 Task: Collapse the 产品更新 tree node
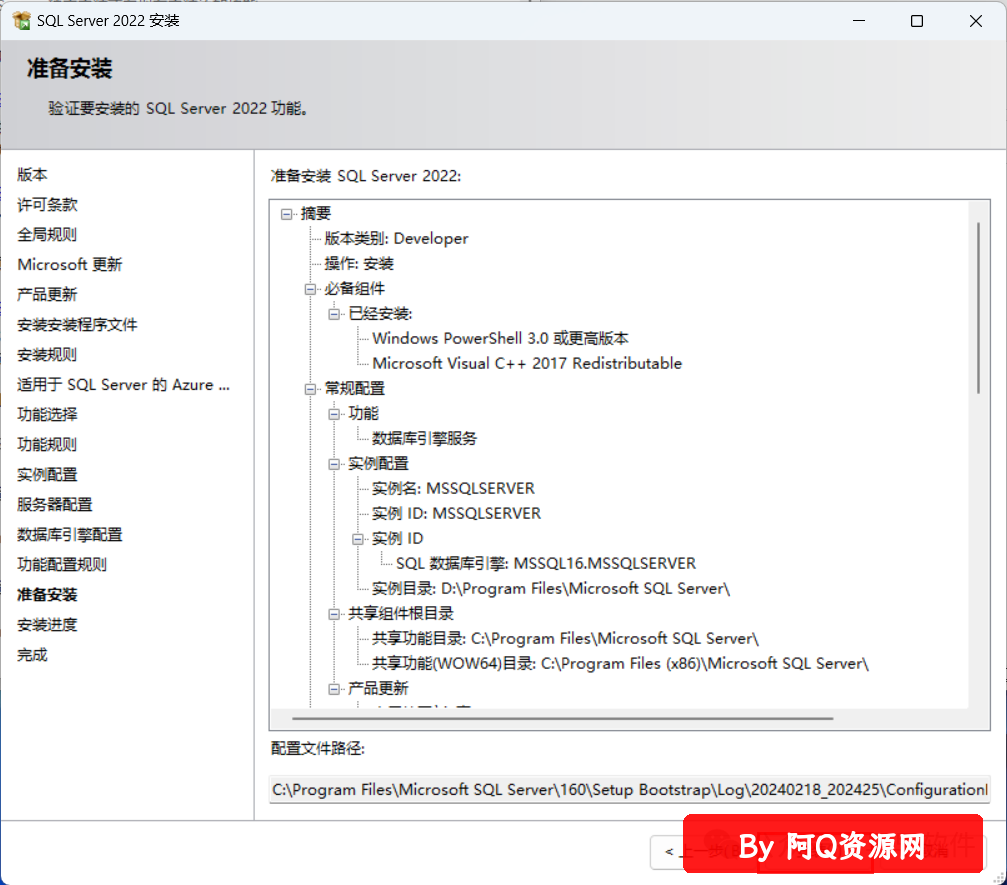click(334, 690)
